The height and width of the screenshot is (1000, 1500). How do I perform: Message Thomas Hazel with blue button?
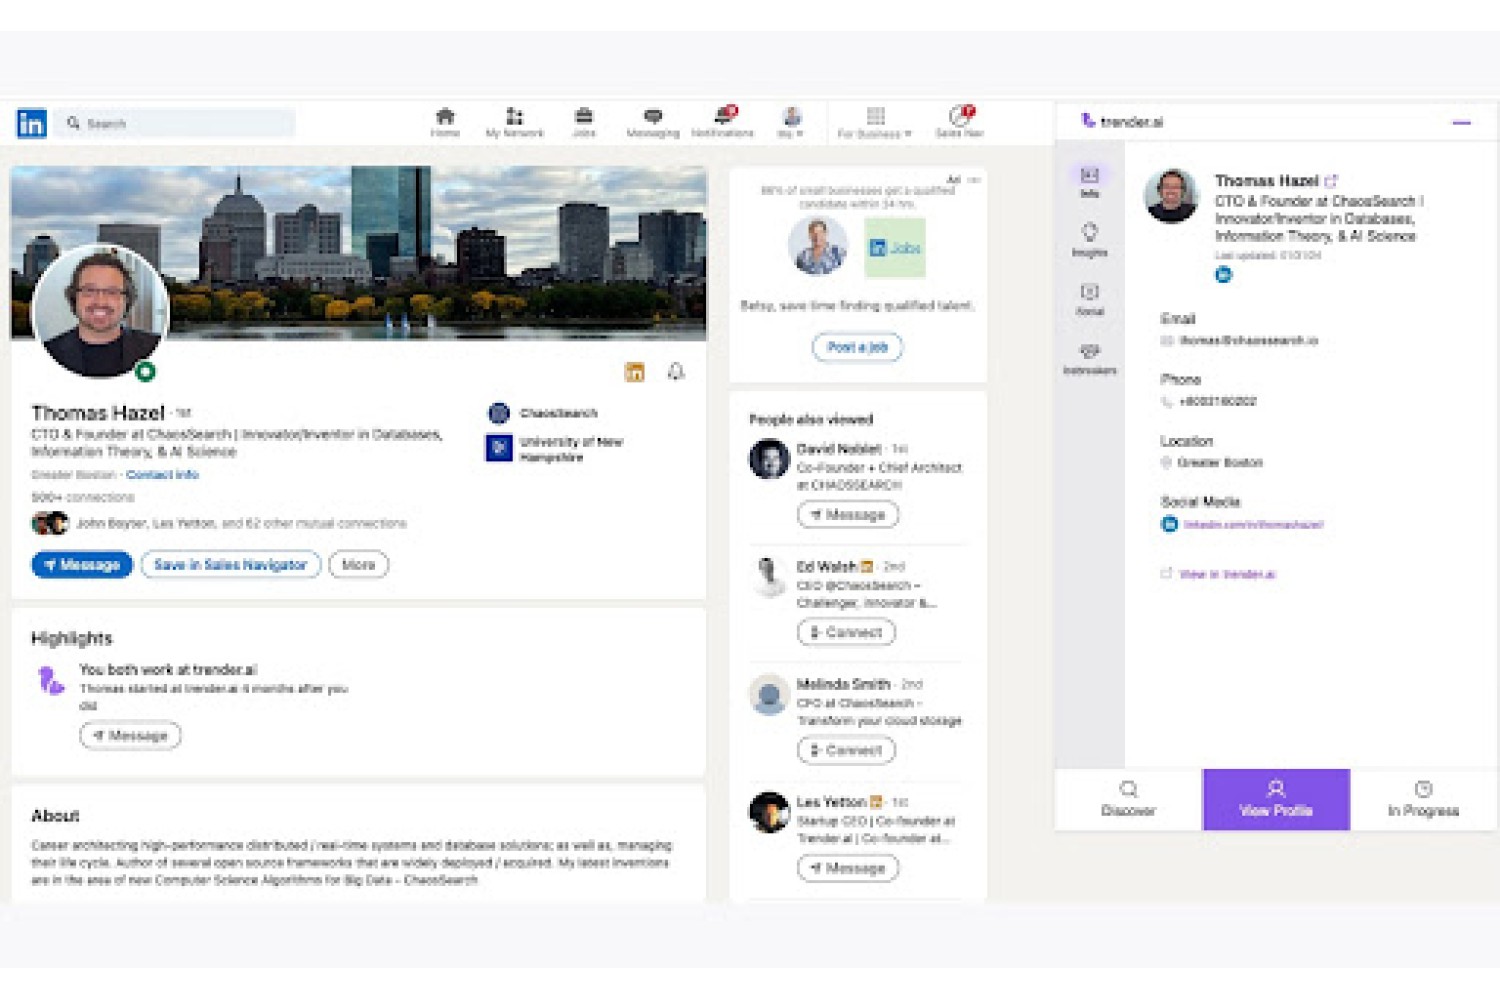point(82,565)
